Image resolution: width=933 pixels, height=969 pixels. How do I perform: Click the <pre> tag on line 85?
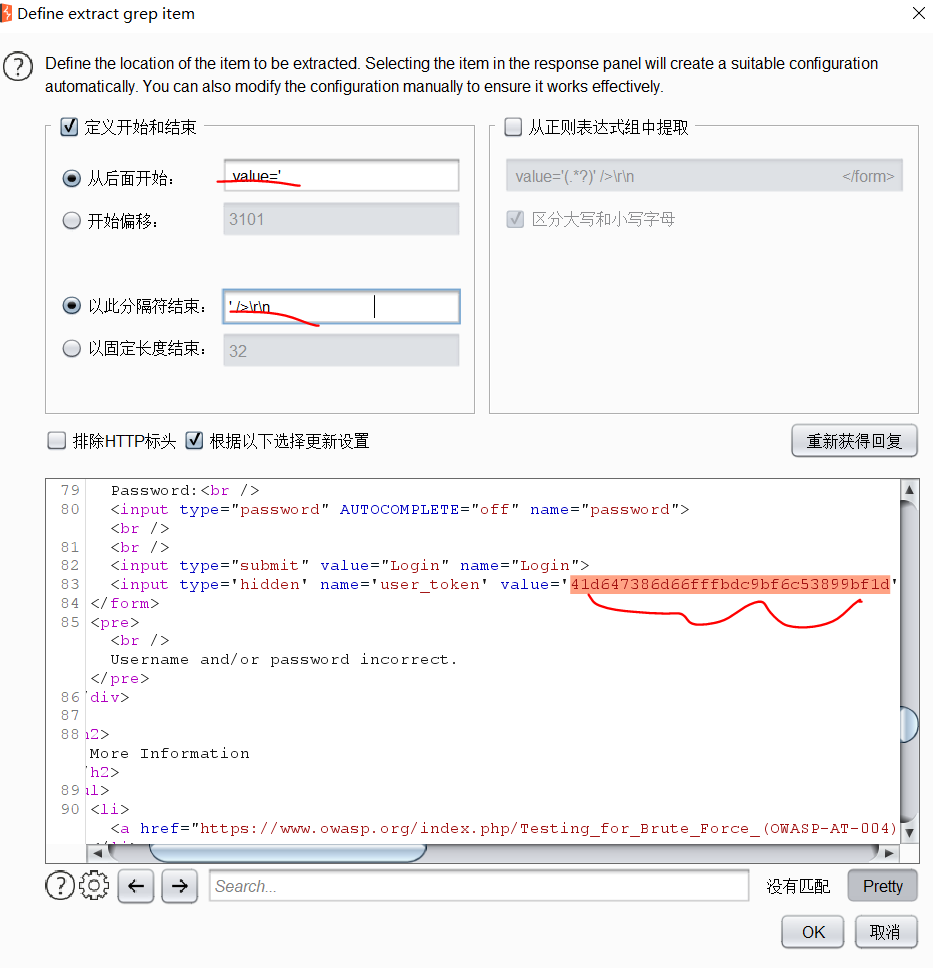pos(115,622)
